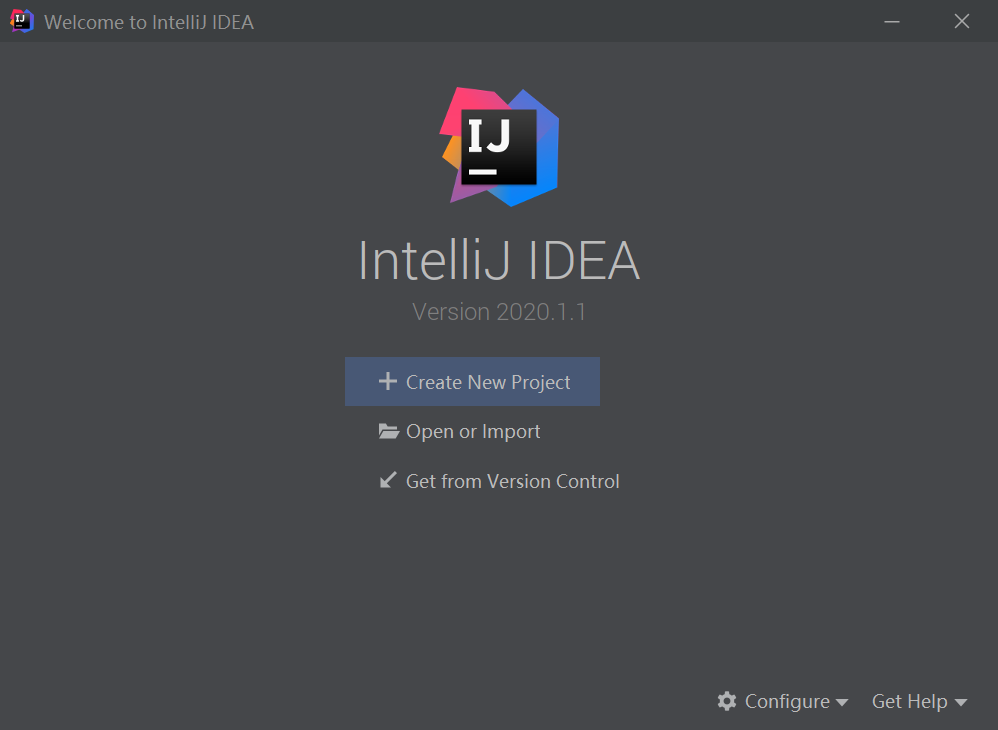
Task: Open the Get Help menu
Action: 919,701
